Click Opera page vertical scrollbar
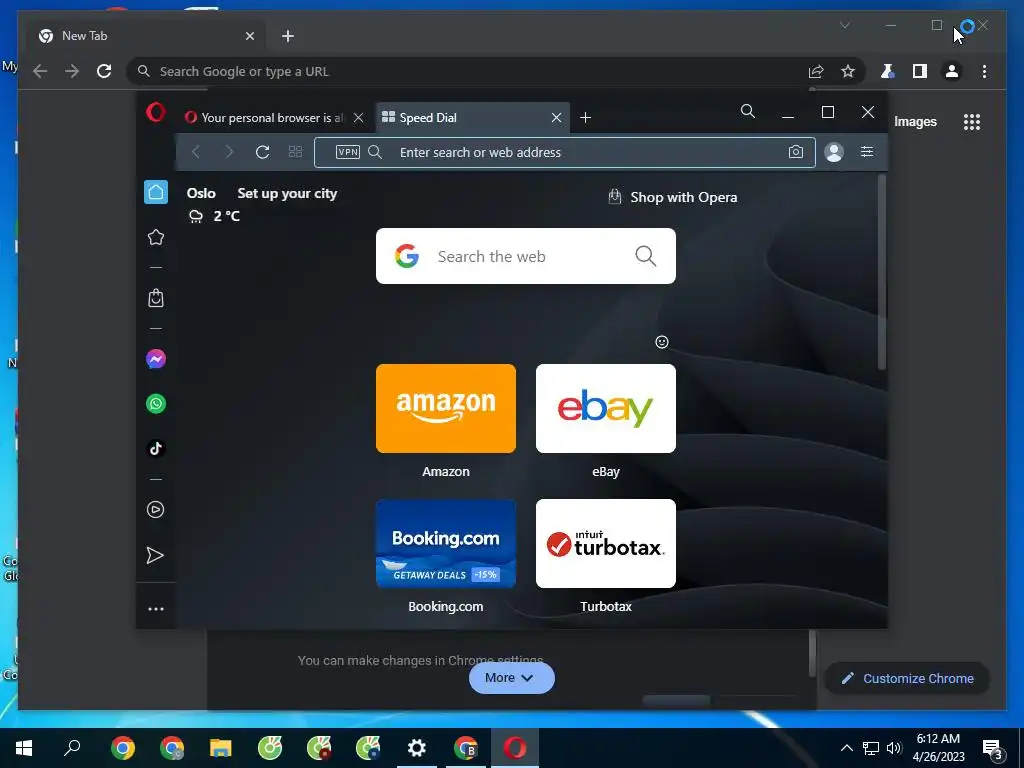Viewport: 1024px width, 768px height. (x=882, y=272)
